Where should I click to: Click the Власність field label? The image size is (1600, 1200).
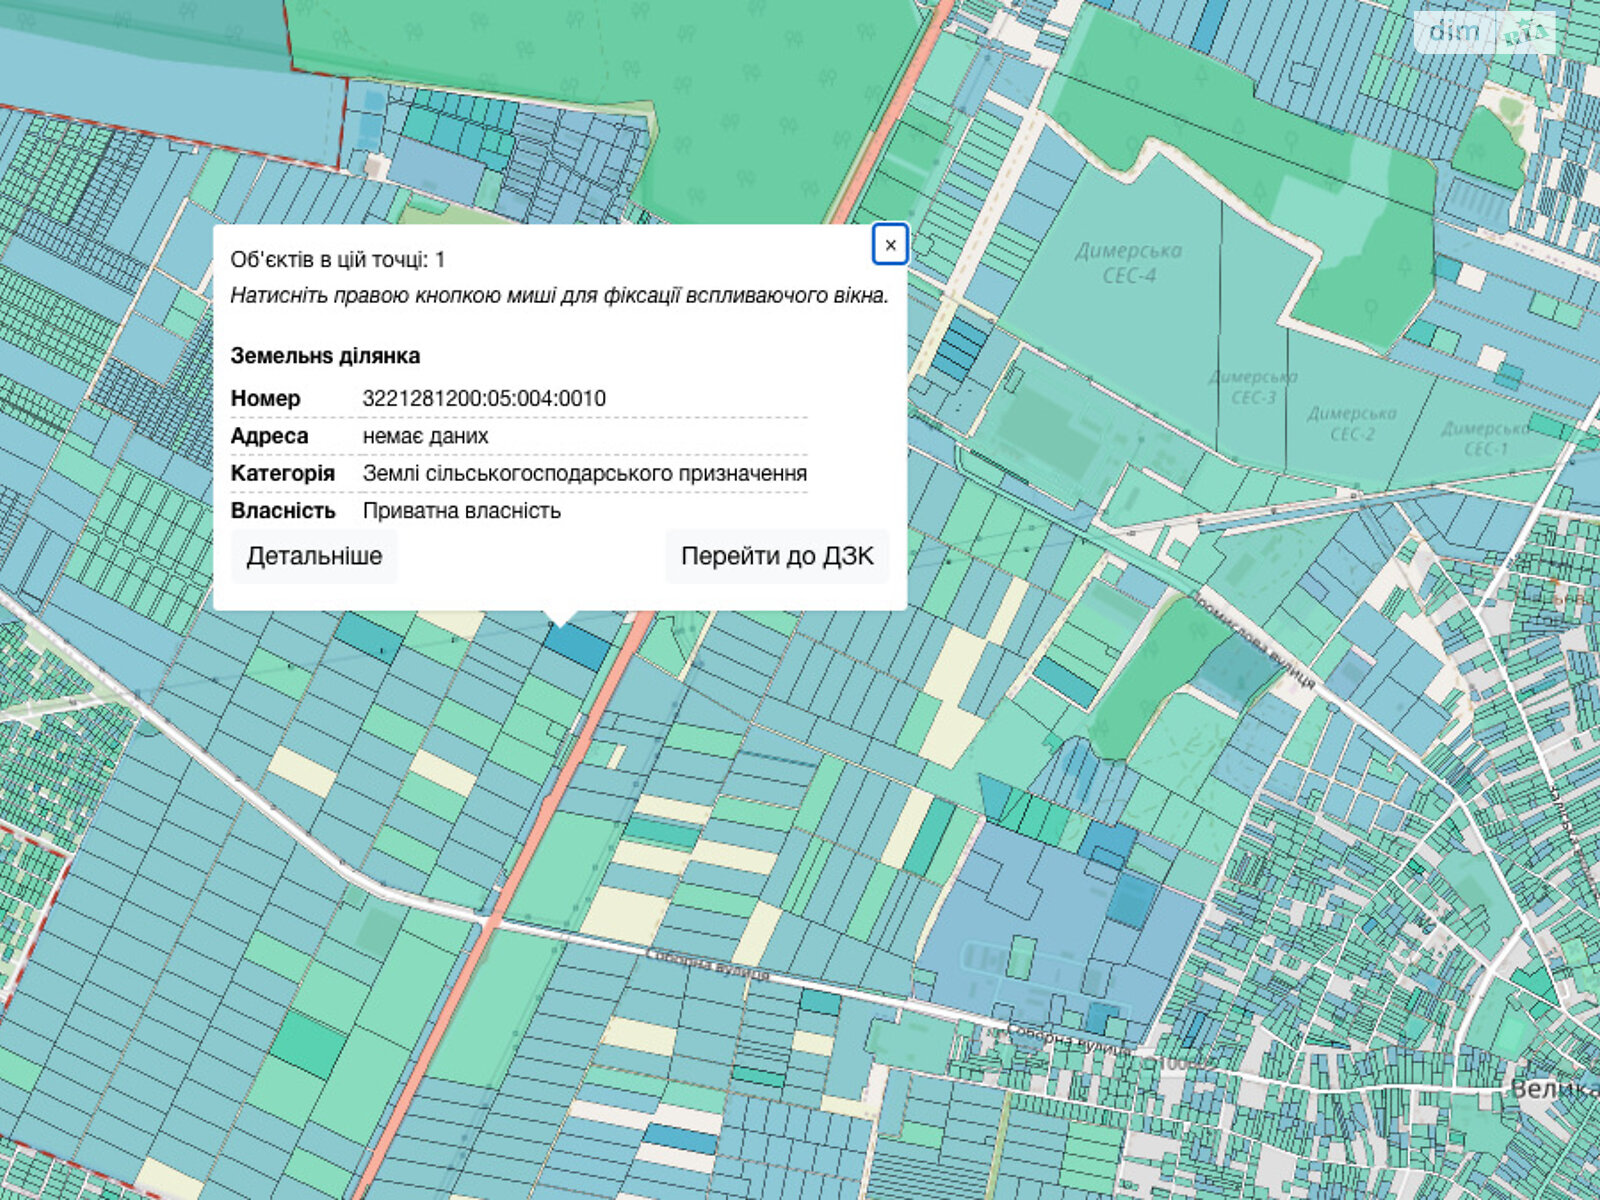(282, 511)
